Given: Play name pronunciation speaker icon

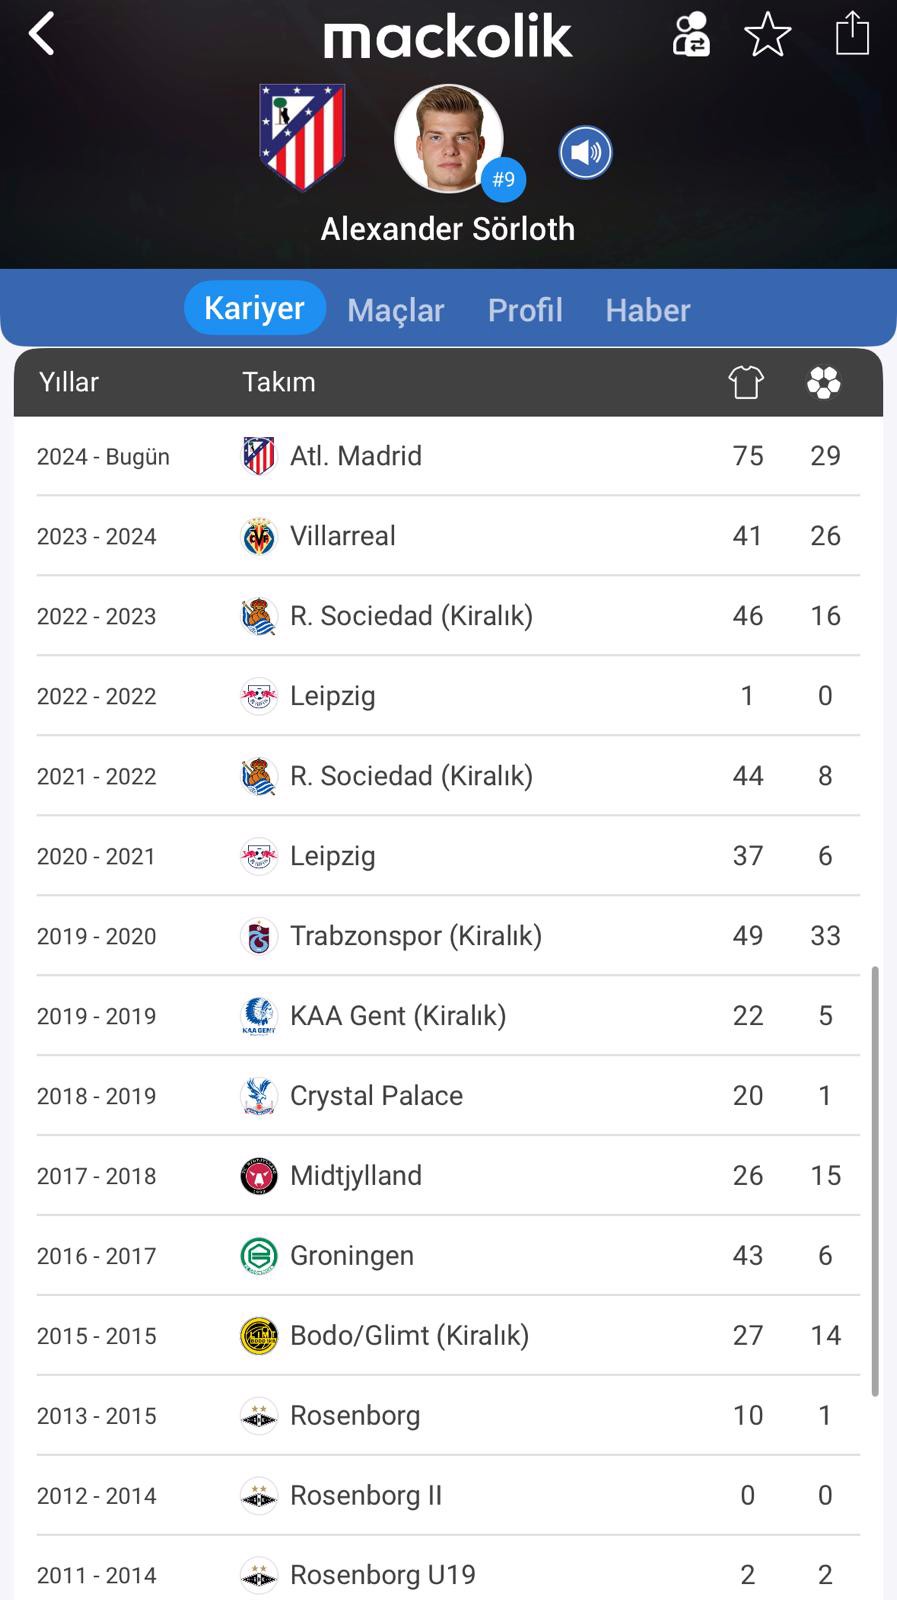Looking at the screenshot, I should click(585, 153).
